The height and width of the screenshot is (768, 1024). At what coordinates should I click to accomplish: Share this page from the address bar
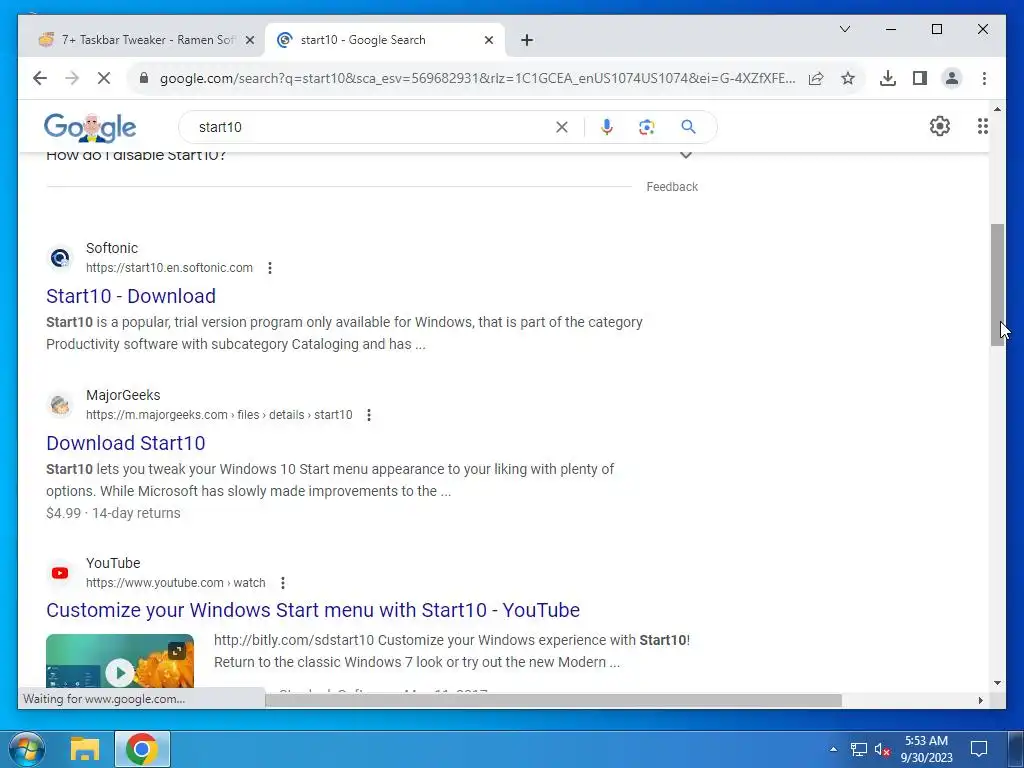(816, 78)
